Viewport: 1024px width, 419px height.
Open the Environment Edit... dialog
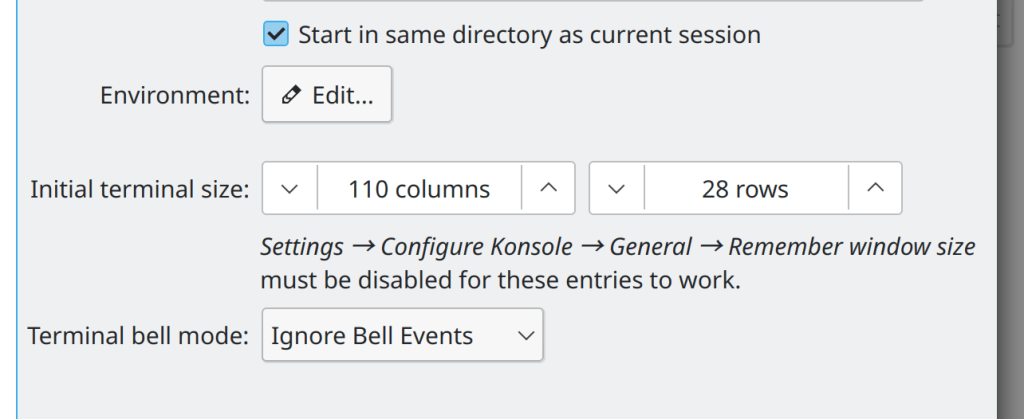(x=327, y=95)
